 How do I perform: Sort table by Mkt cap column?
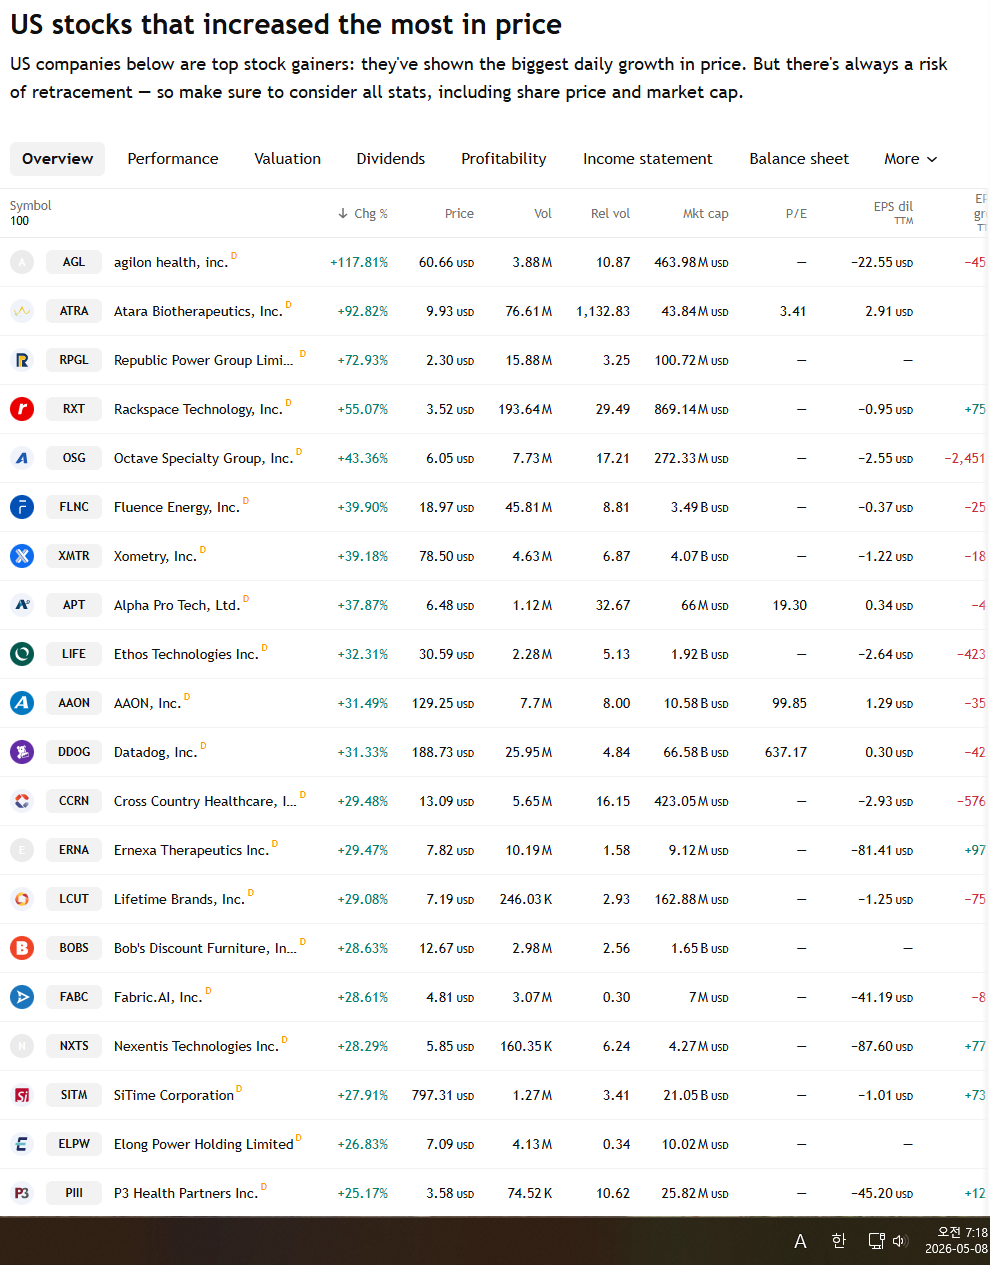pos(705,213)
